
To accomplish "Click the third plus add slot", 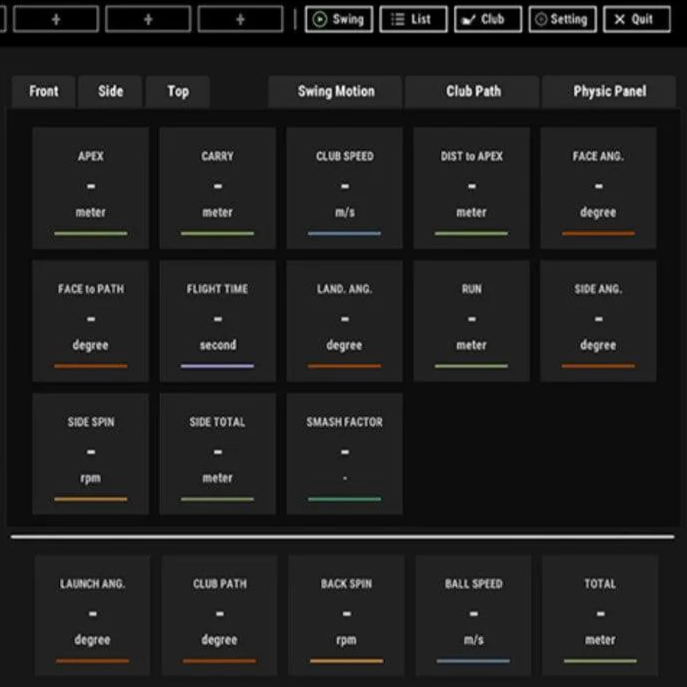I will point(240,19).
